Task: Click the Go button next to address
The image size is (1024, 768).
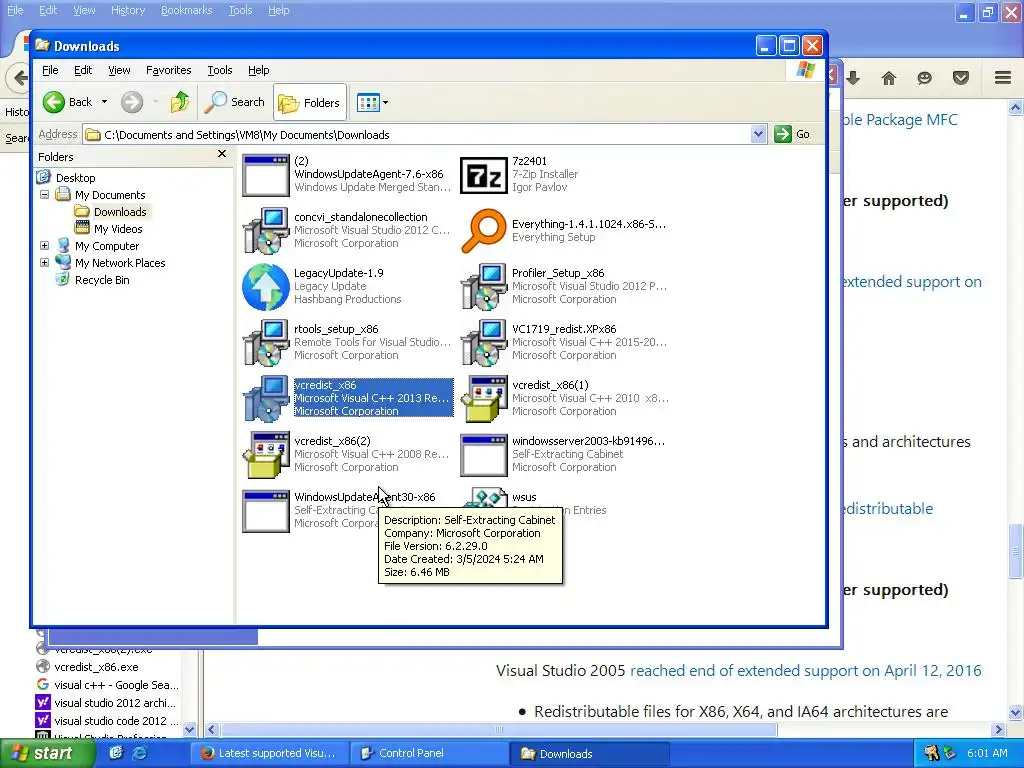Action: (x=793, y=134)
